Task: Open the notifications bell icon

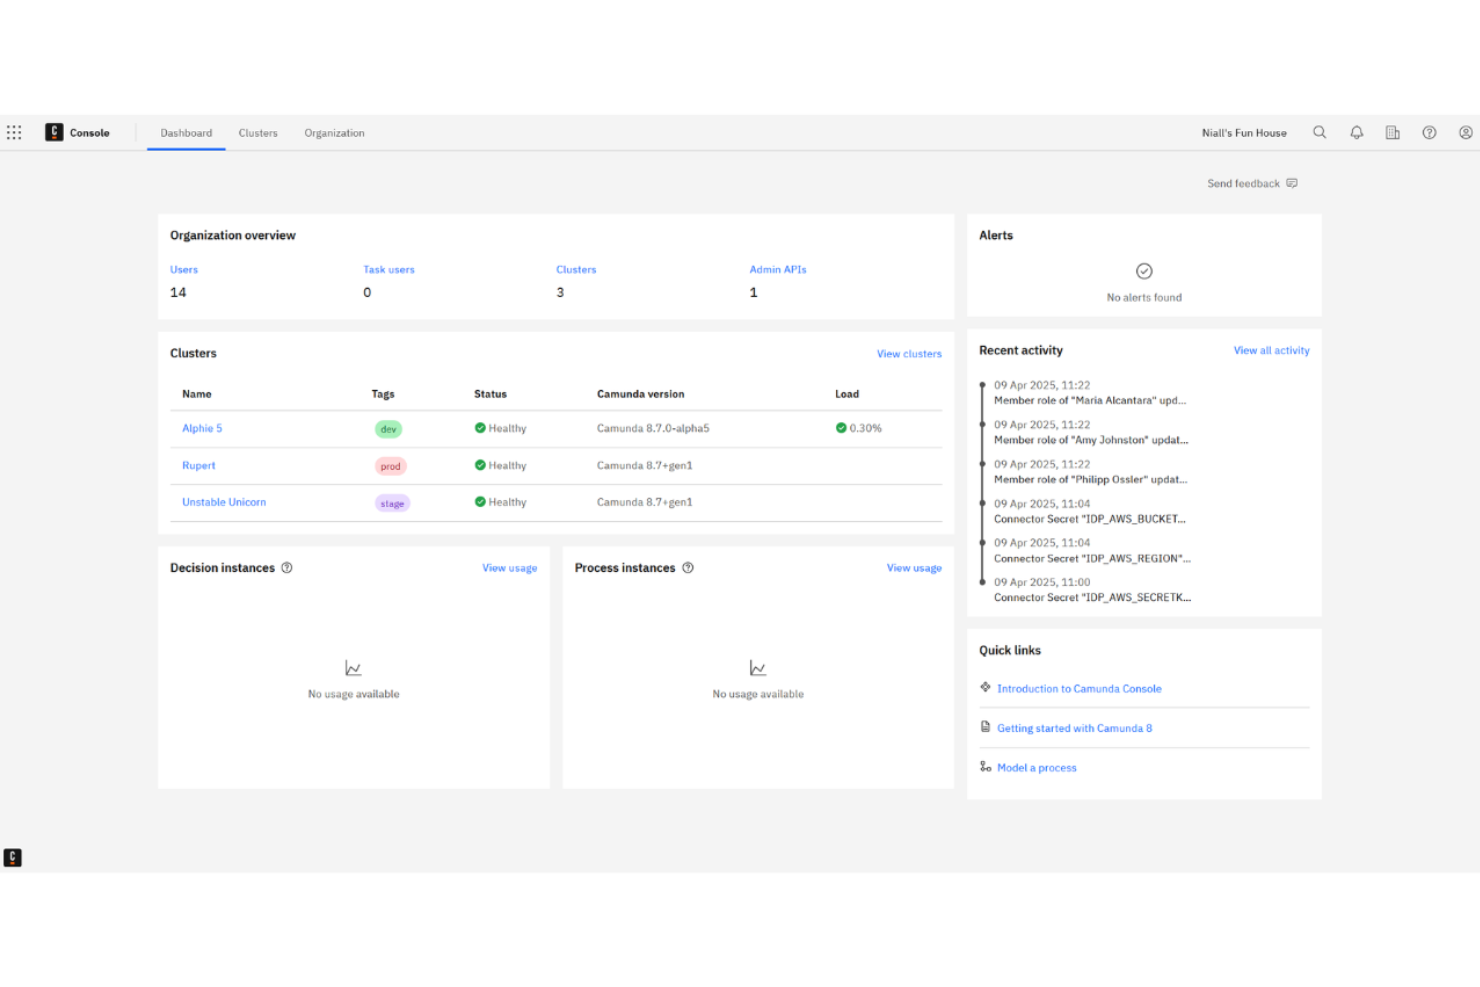Action: [x=1356, y=132]
